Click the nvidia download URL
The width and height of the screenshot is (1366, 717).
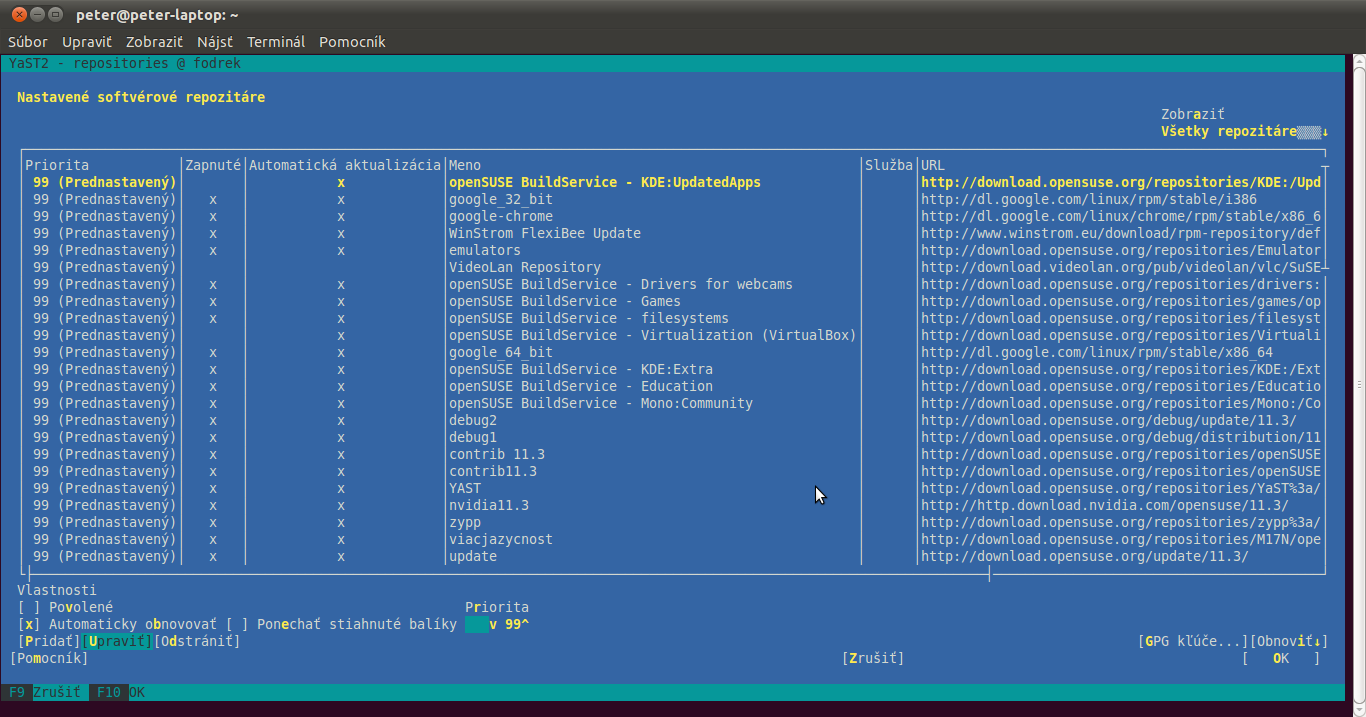pyautogui.click(x=1105, y=505)
